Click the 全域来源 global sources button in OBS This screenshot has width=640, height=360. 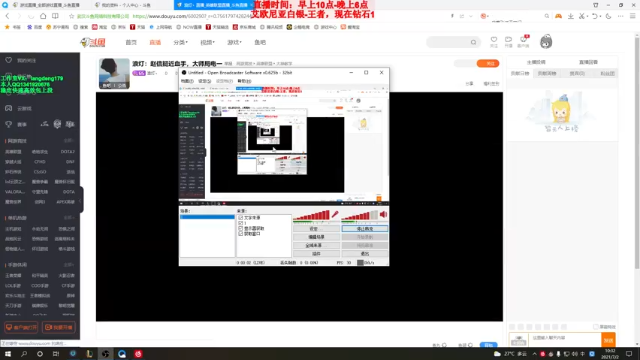click(316, 245)
